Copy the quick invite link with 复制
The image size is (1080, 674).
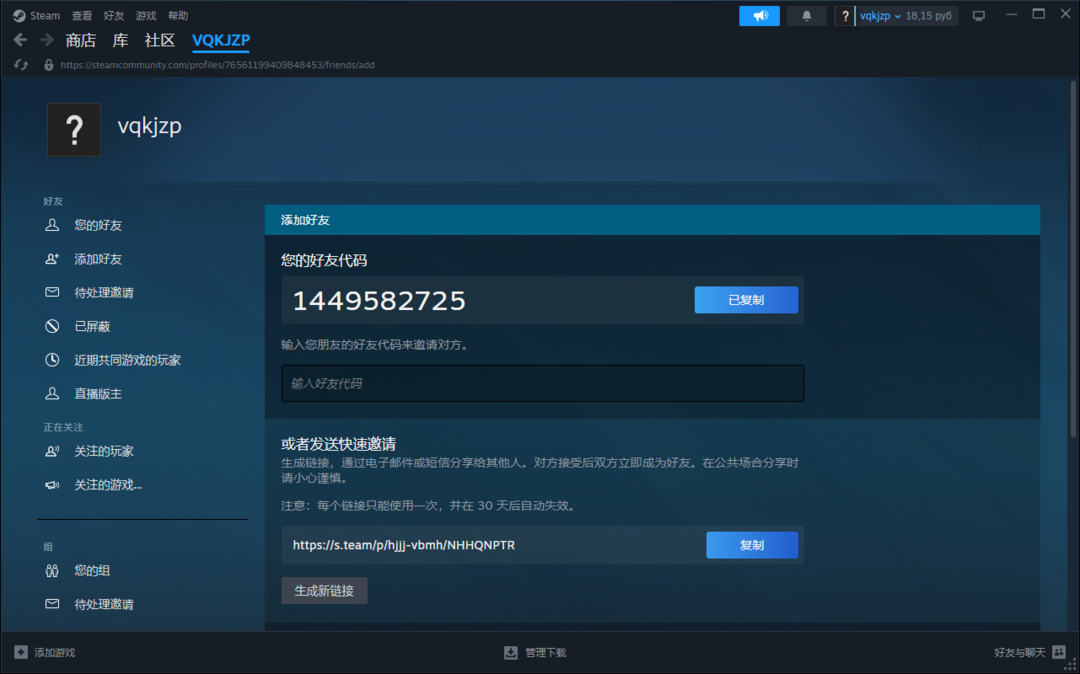point(752,545)
